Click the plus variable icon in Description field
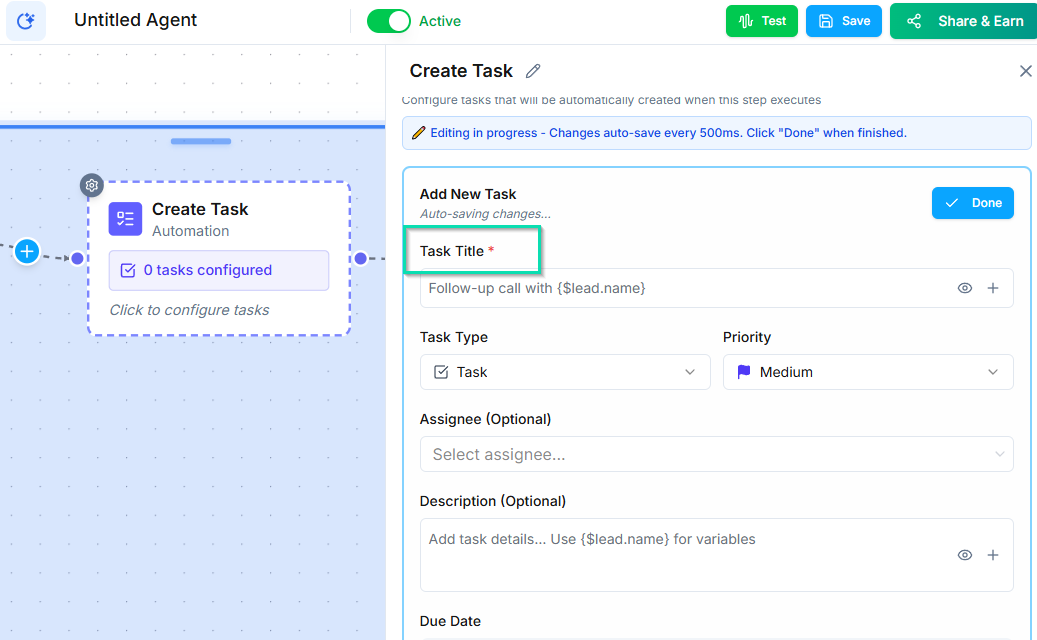The image size is (1037, 640). tap(993, 555)
